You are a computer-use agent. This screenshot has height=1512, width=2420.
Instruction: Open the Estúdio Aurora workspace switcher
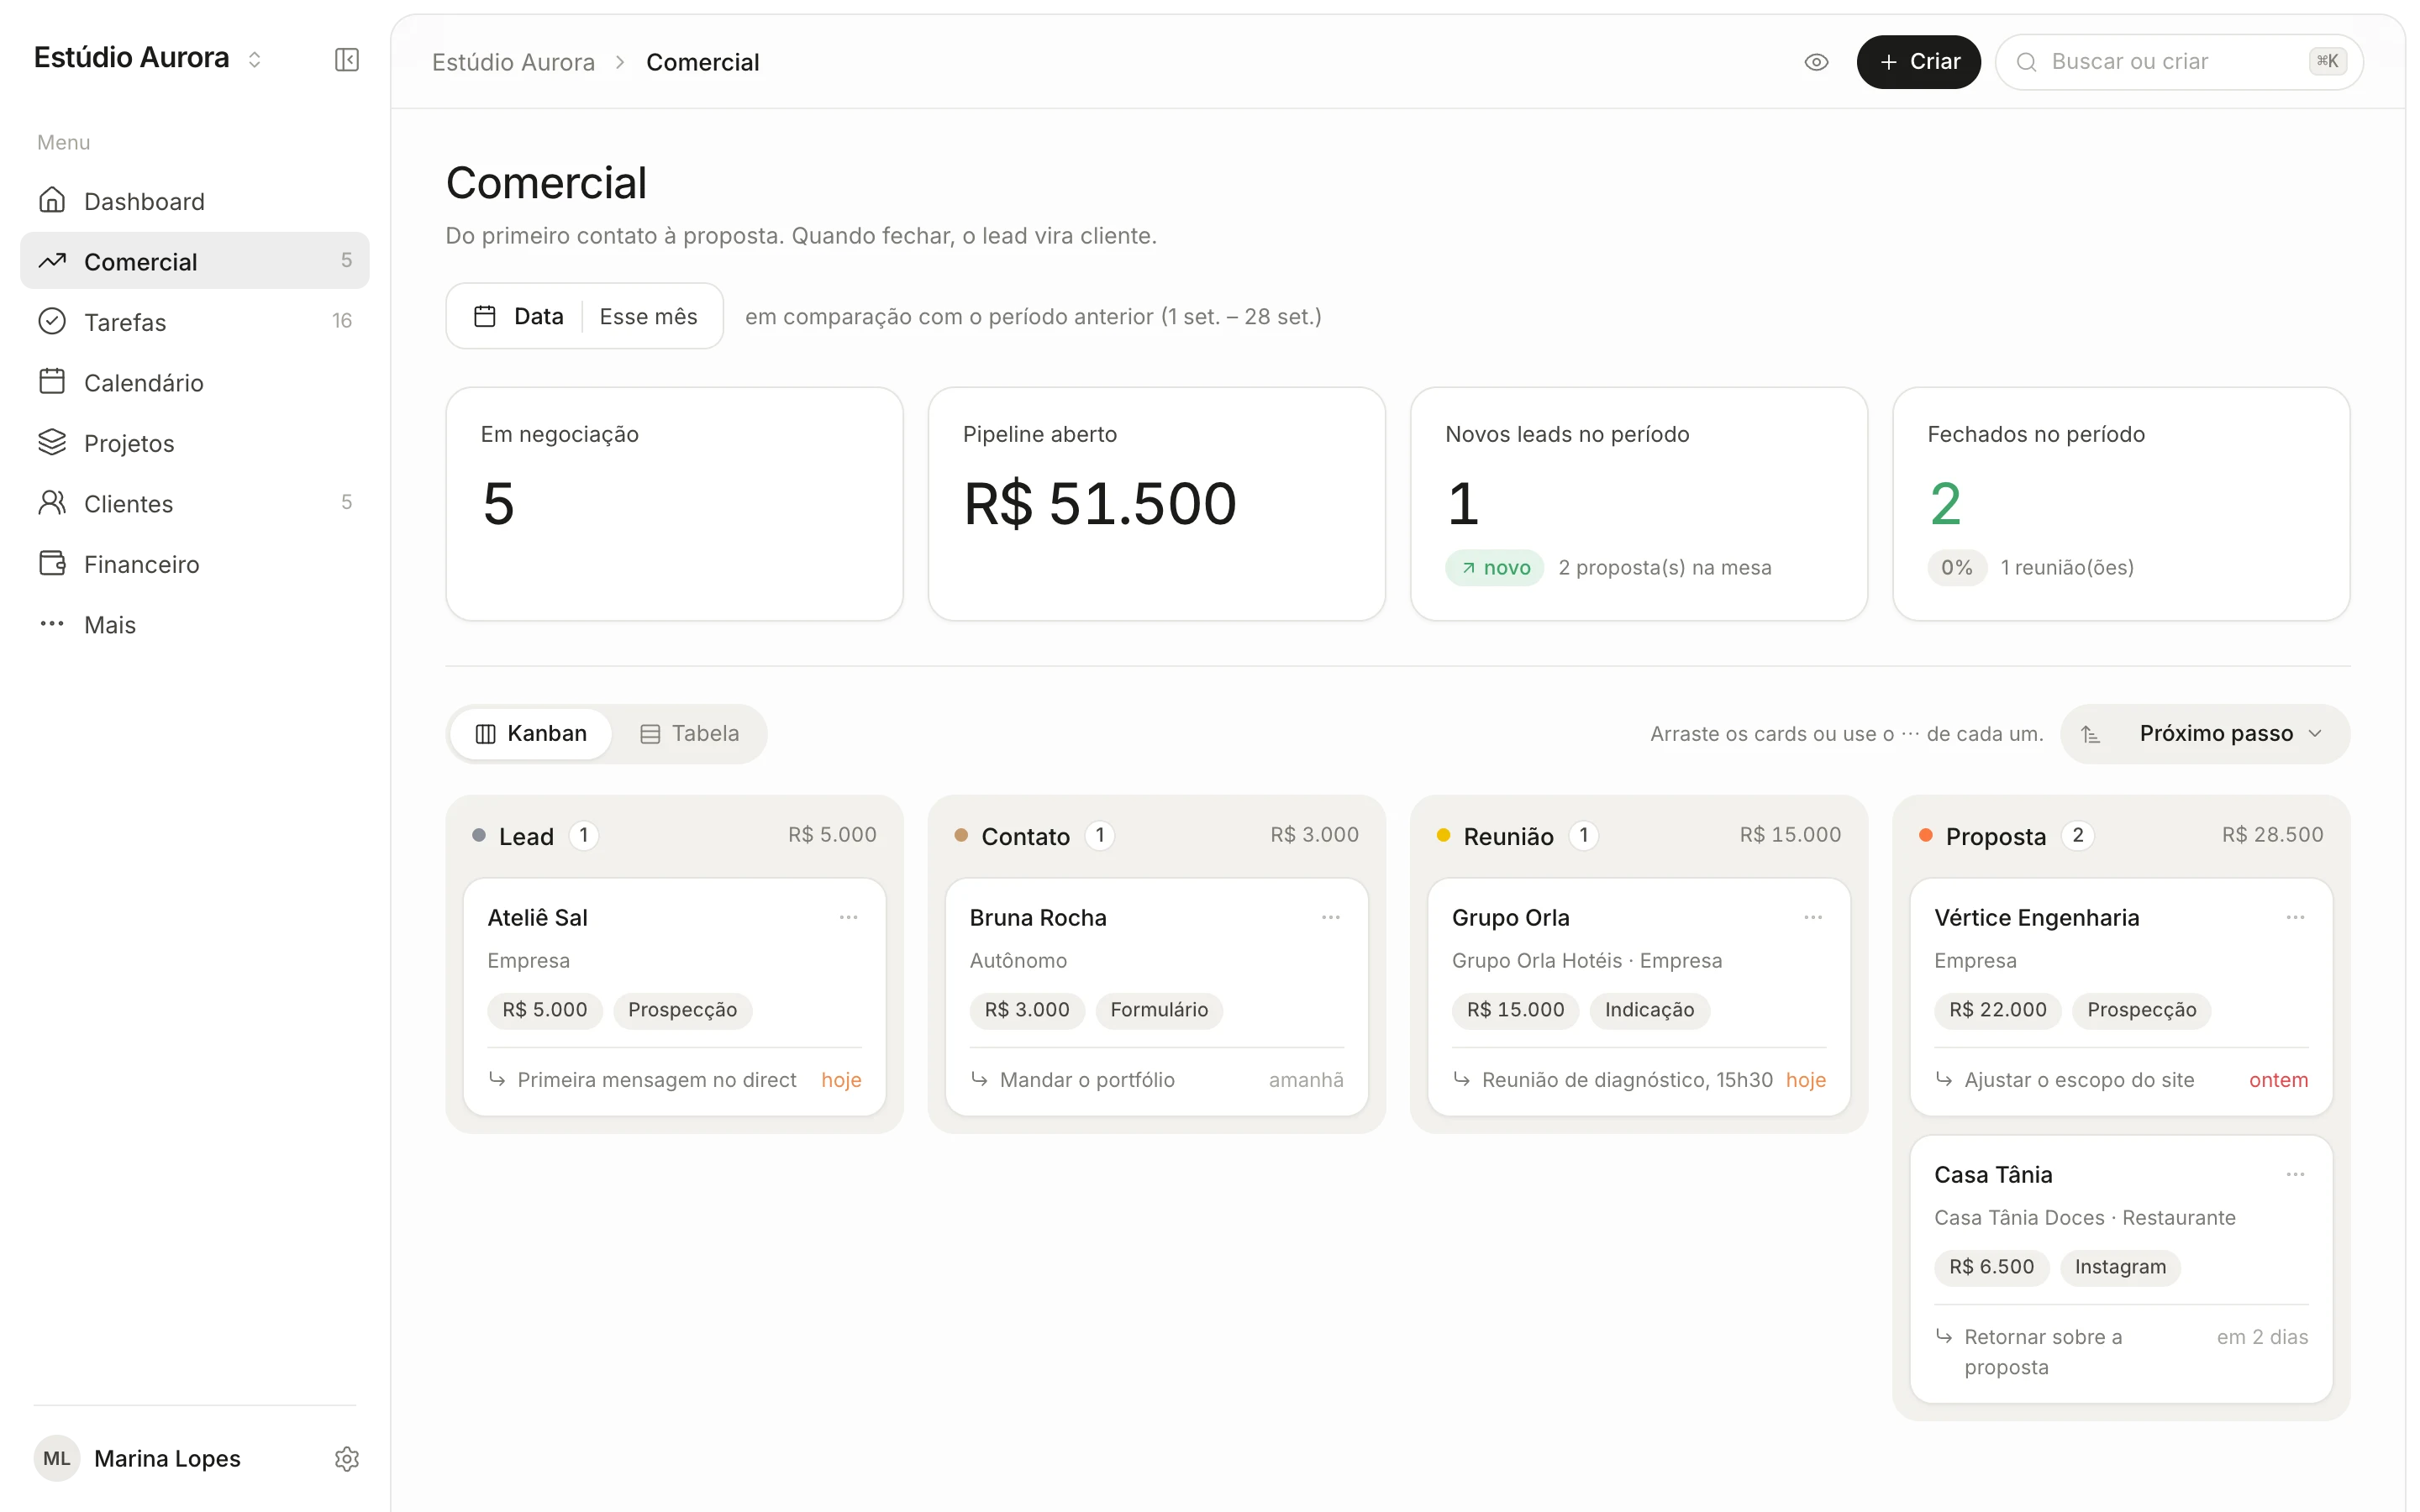click(x=148, y=58)
